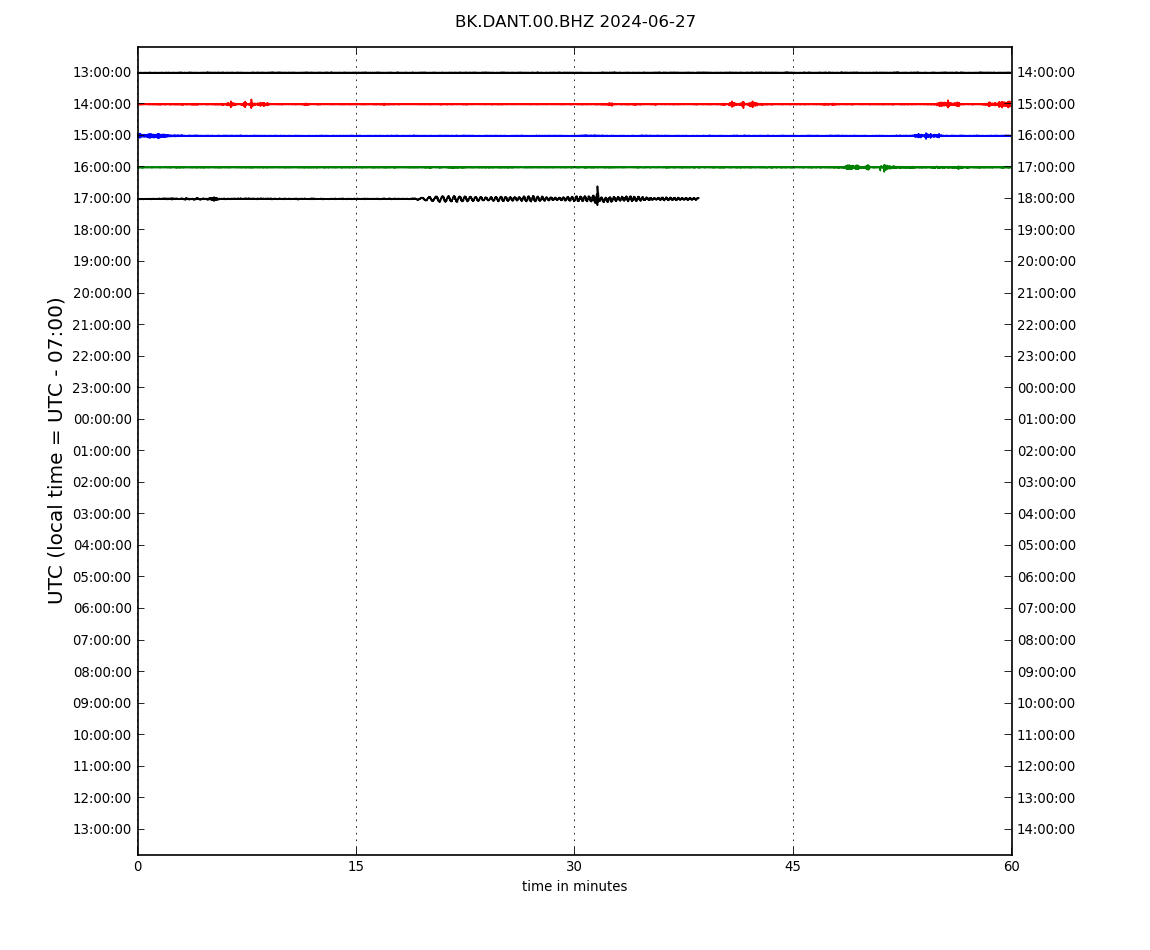Image resolution: width=1150 pixels, height=950 pixels.
Task: Click the tall spike on the 17:00 trace
Action: [597, 196]
